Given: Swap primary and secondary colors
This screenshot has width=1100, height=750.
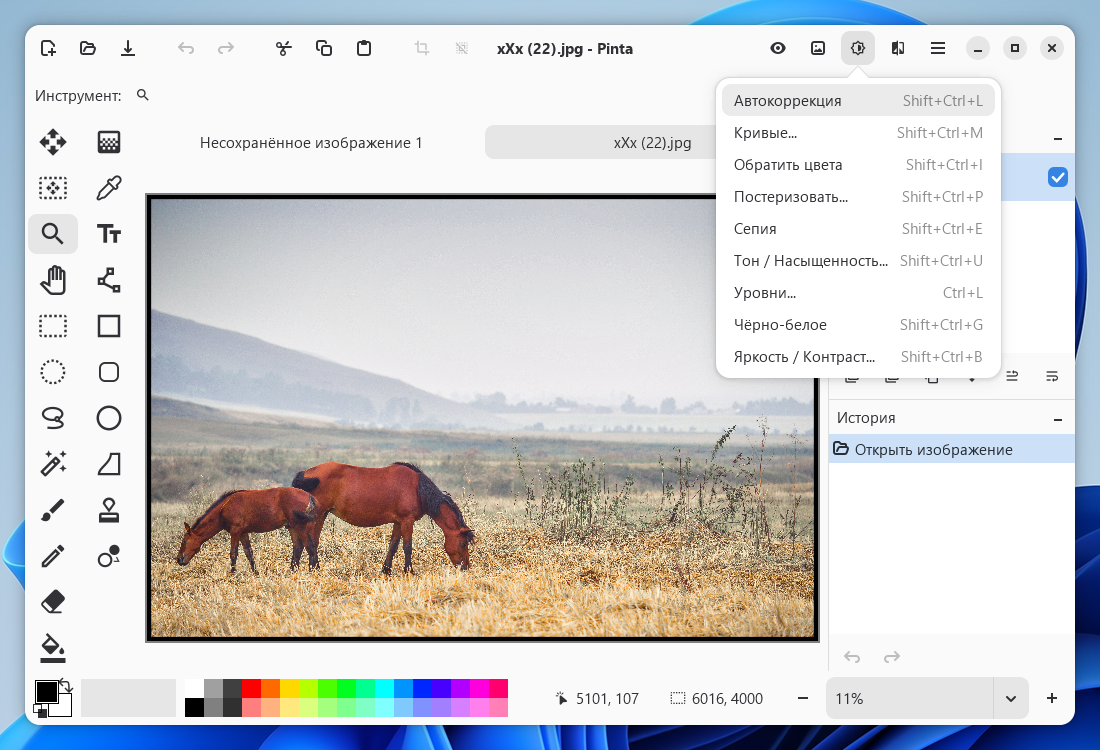Looking at the screenshot, I should [x=67, y=685].
